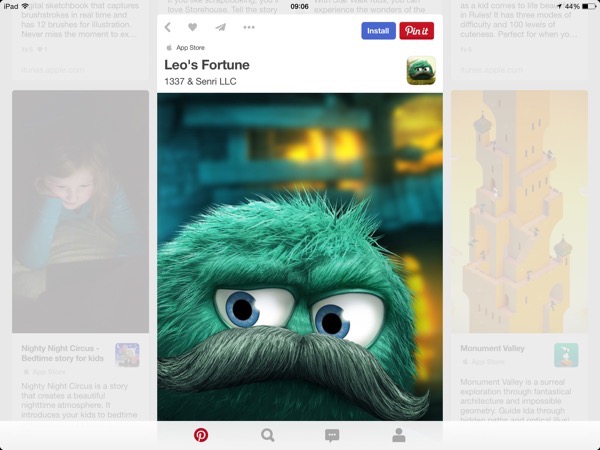This screenshot has height=450, width=600.
Task: Open the search tab in bottom bar
Action: (x=267, y=435)
